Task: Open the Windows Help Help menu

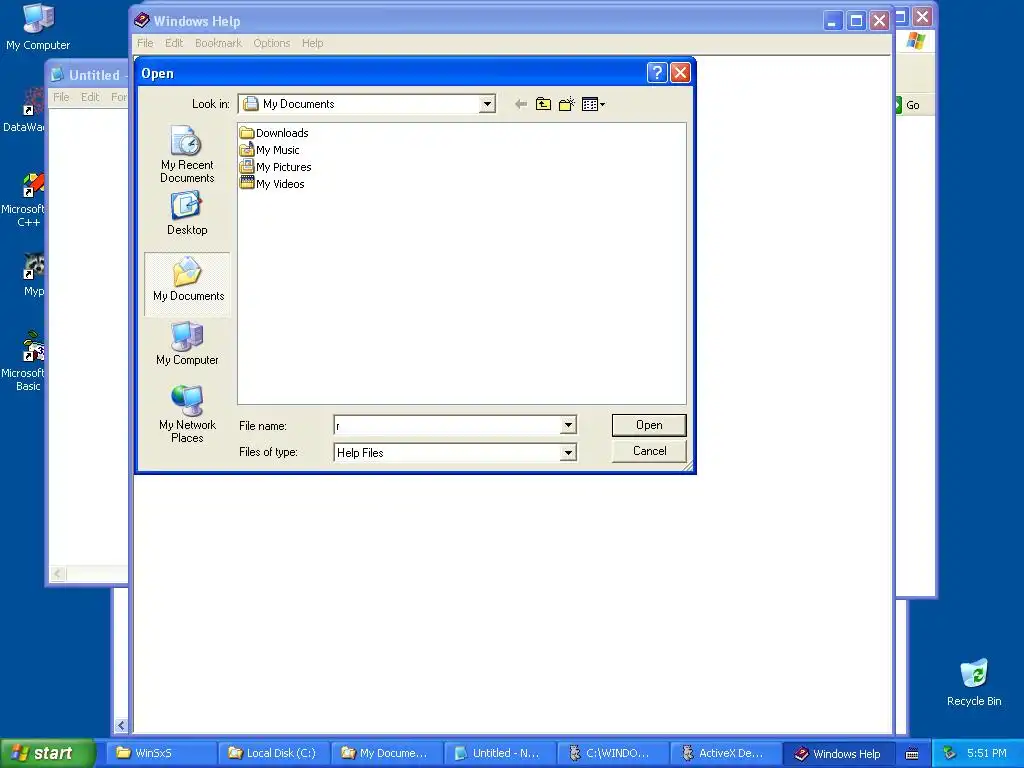Action: (x=312, y=43)
